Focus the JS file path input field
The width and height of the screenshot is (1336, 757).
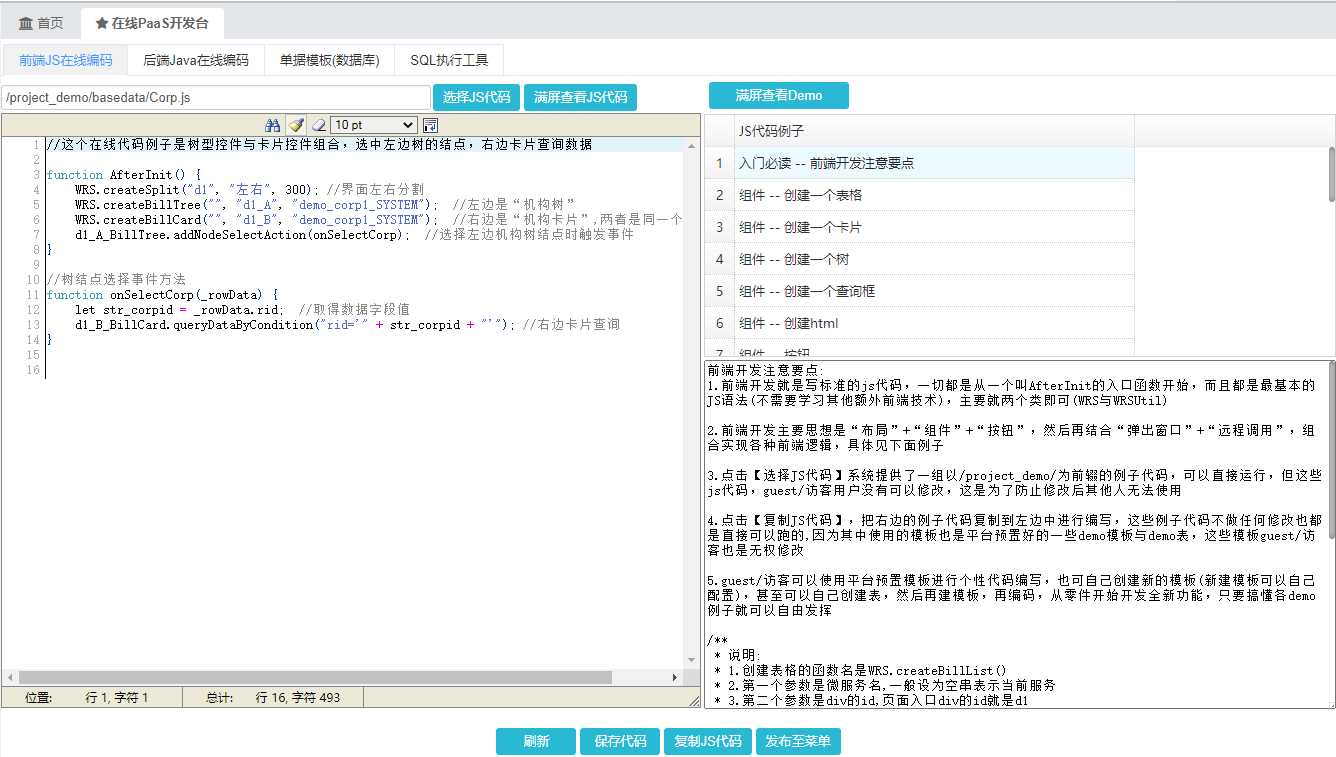[x=216, y=97]
